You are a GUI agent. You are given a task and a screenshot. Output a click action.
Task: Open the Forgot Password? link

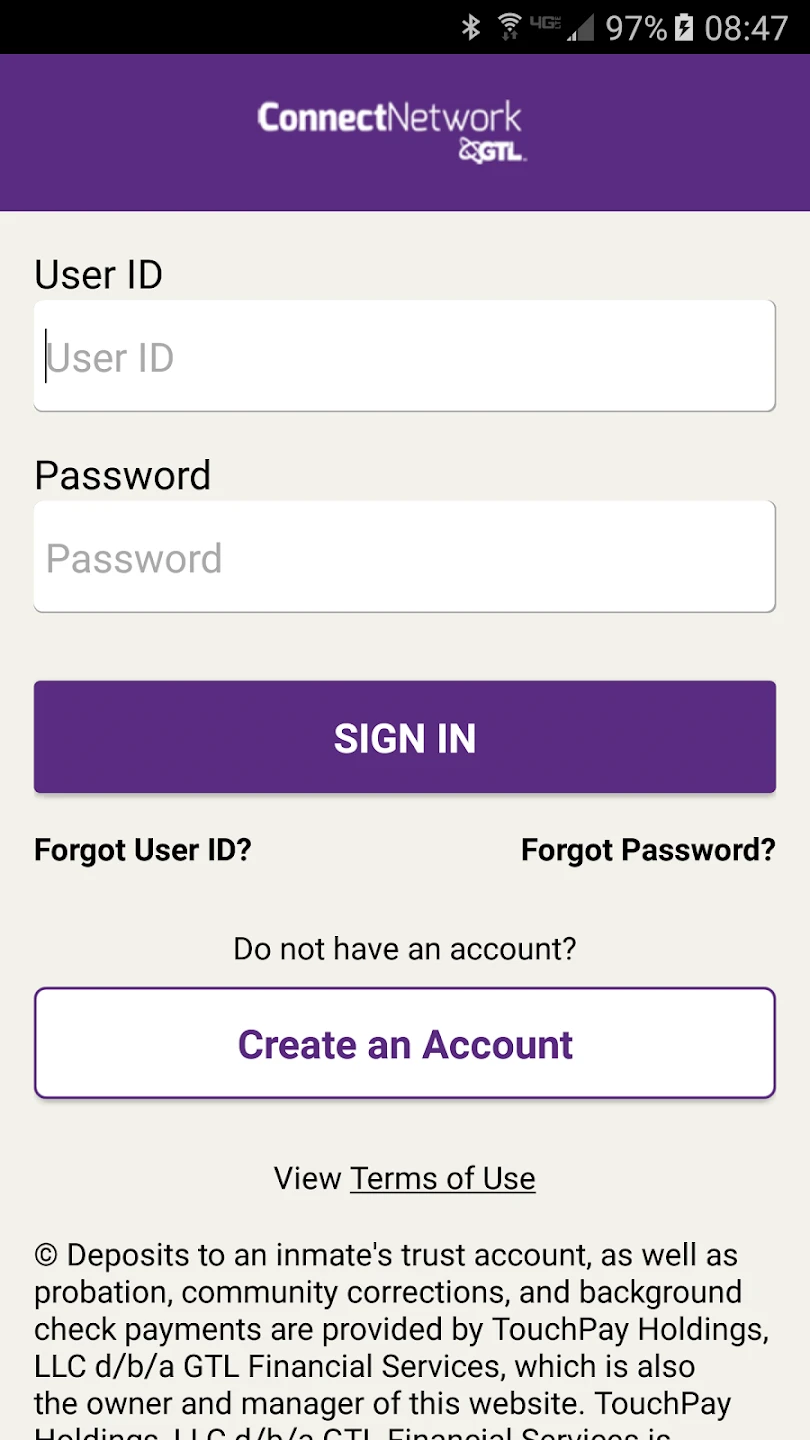point(648,850)
